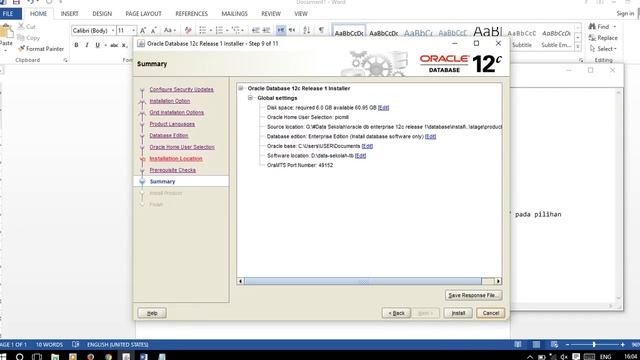Click the Italic formatting icon in Word
Screen dimensions: 640x360
(87, 45)
